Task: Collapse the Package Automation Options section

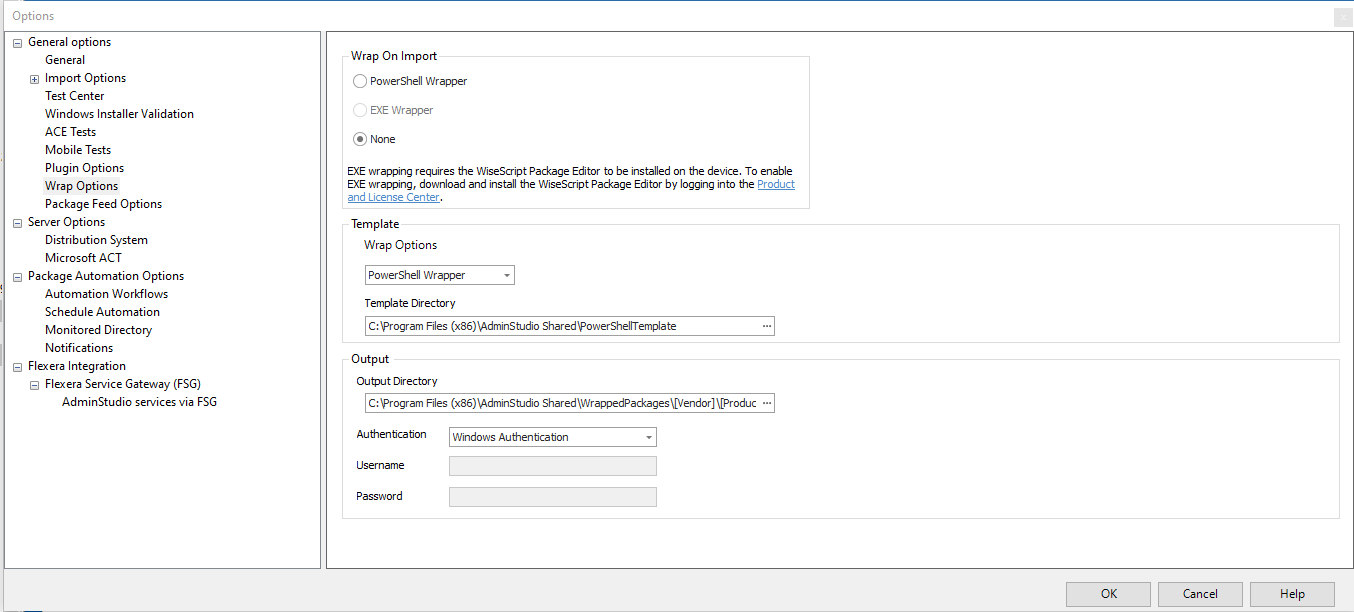Action: (15, 275)
